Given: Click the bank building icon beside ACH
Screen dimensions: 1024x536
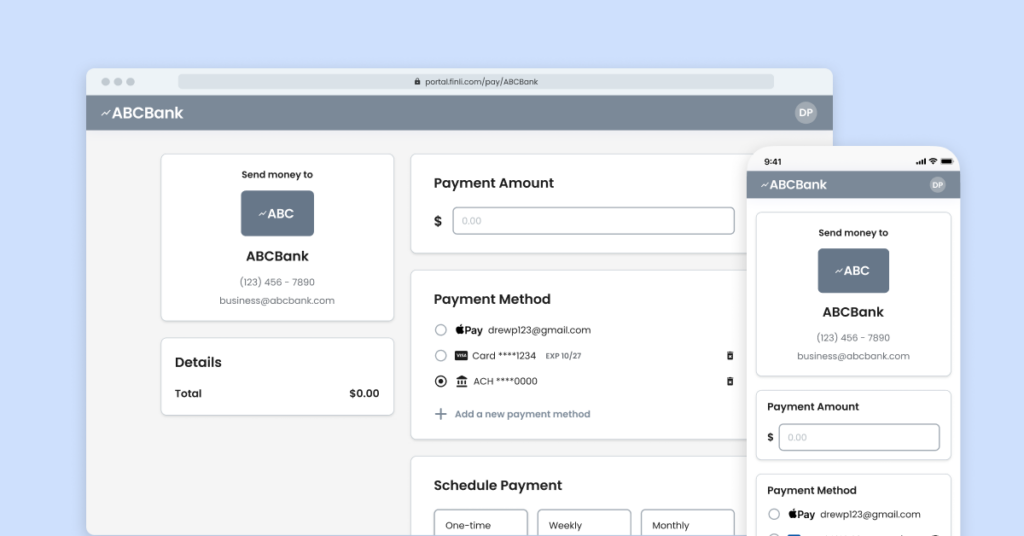Looking at the screenshot, I should [x=461, y=381].
